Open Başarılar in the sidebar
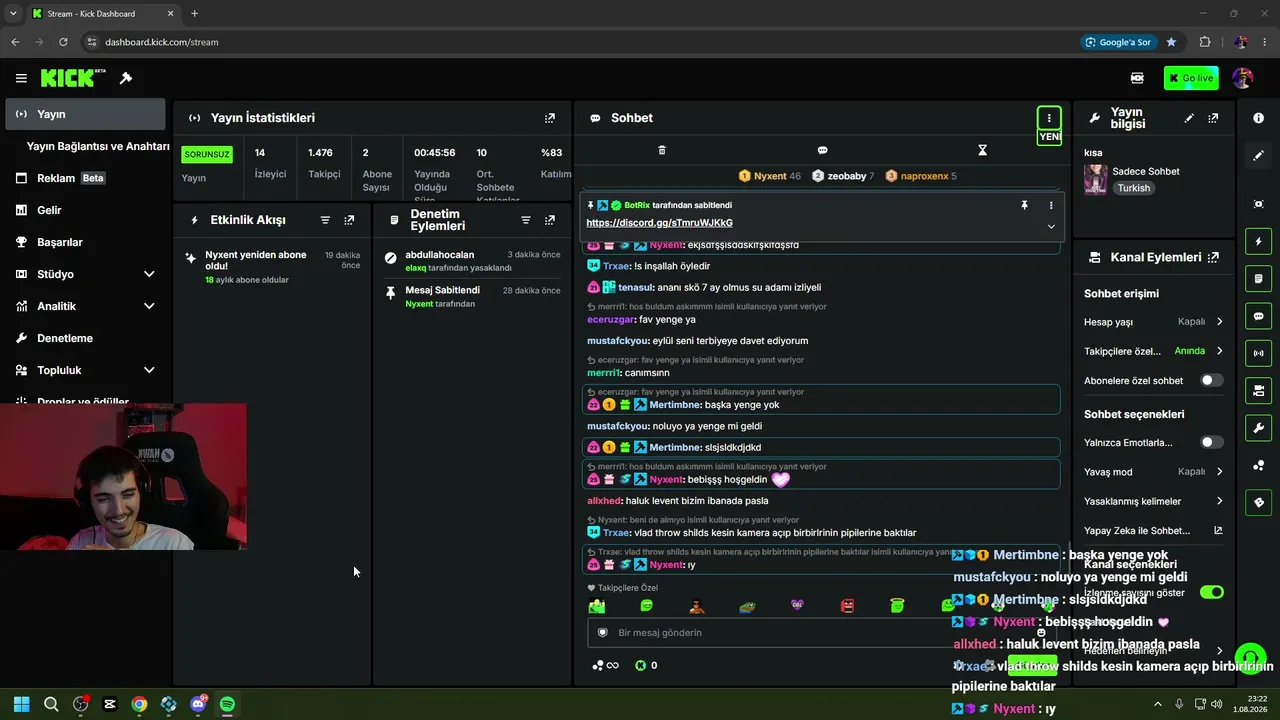Image resolution: width=1280 pixels, height=720 pixels. [85, 242]
